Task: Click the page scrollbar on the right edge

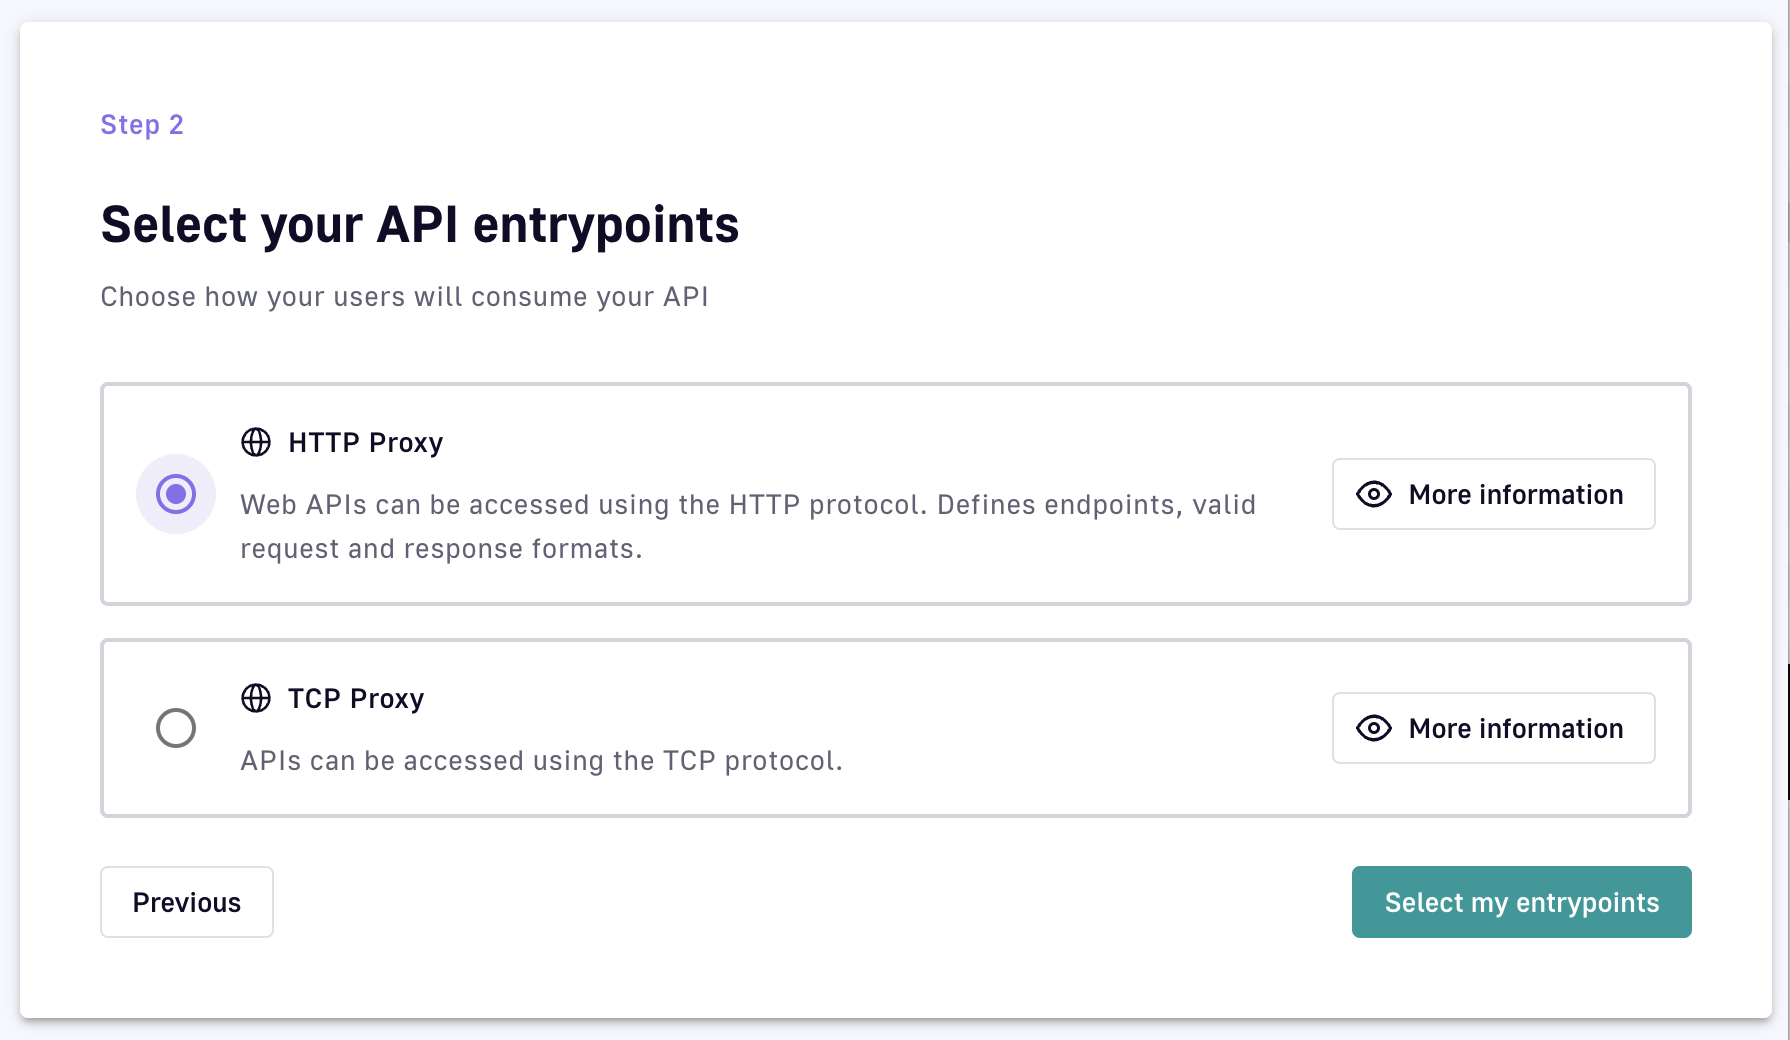Action: point(1788,730)
